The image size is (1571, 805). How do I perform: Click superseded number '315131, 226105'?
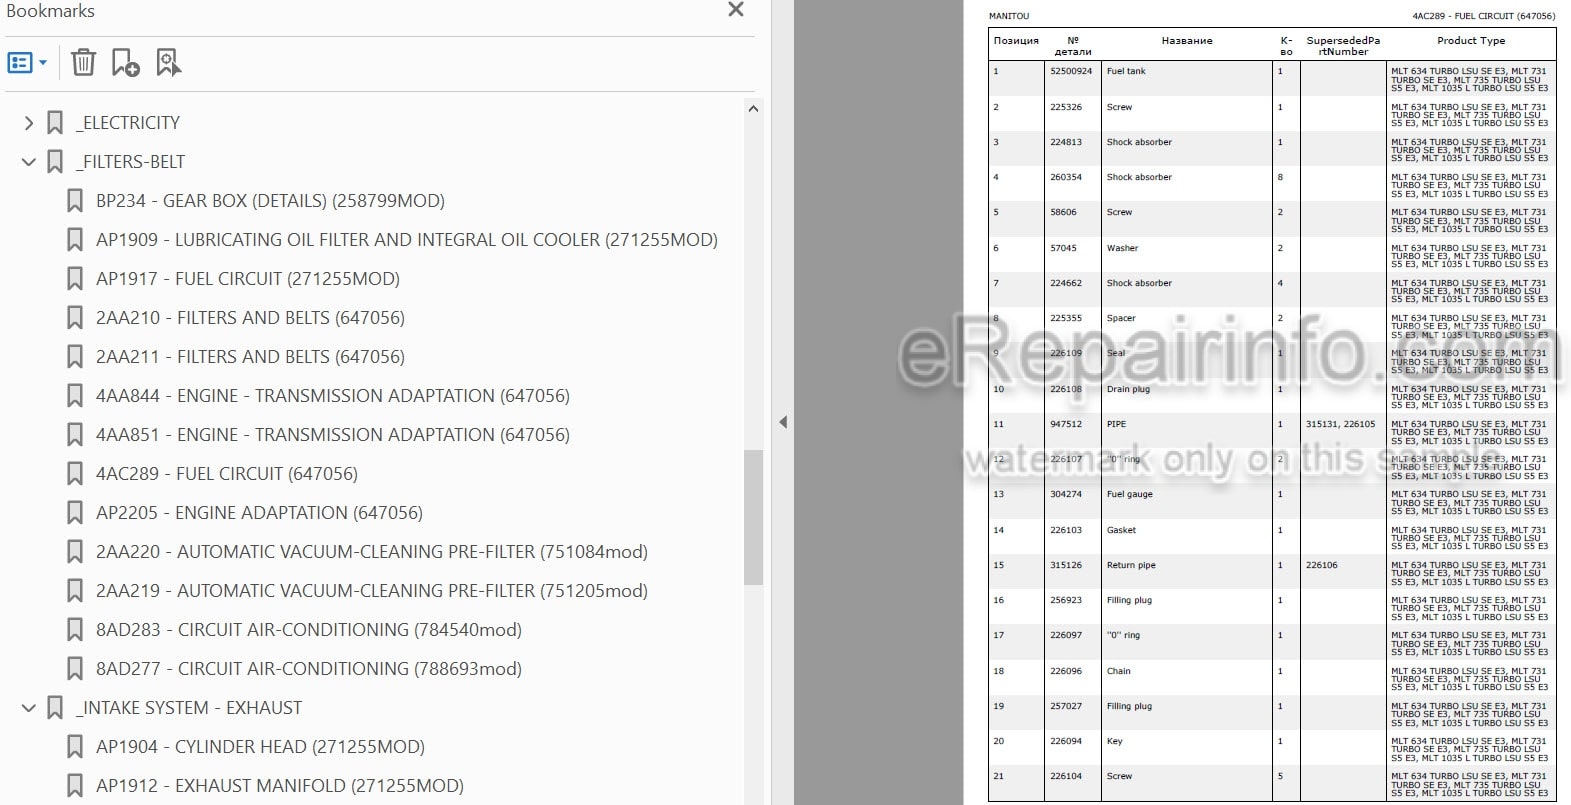click(x=1340, y=424)
